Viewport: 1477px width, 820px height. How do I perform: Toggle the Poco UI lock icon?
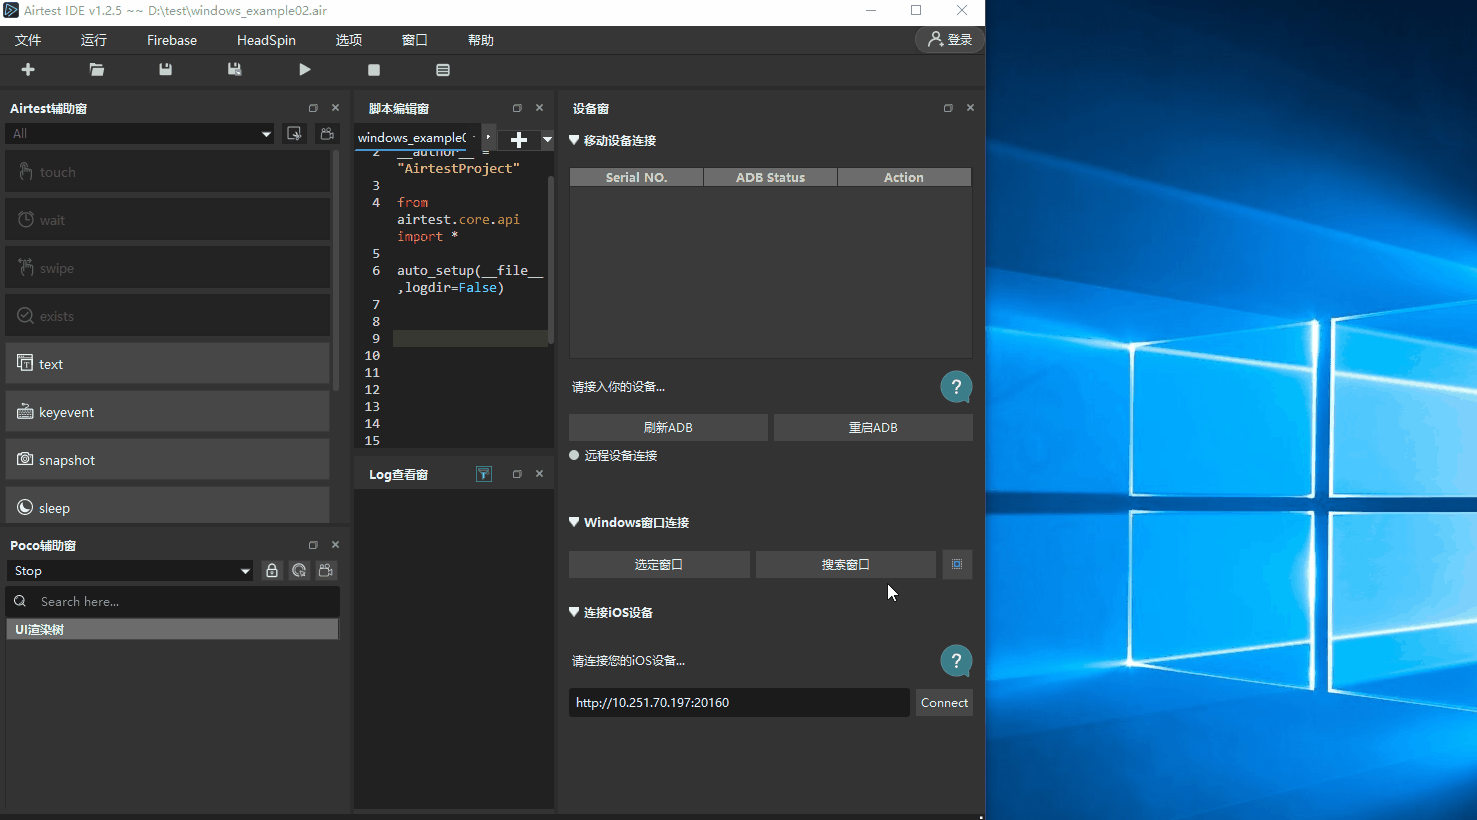pos(272,571)
